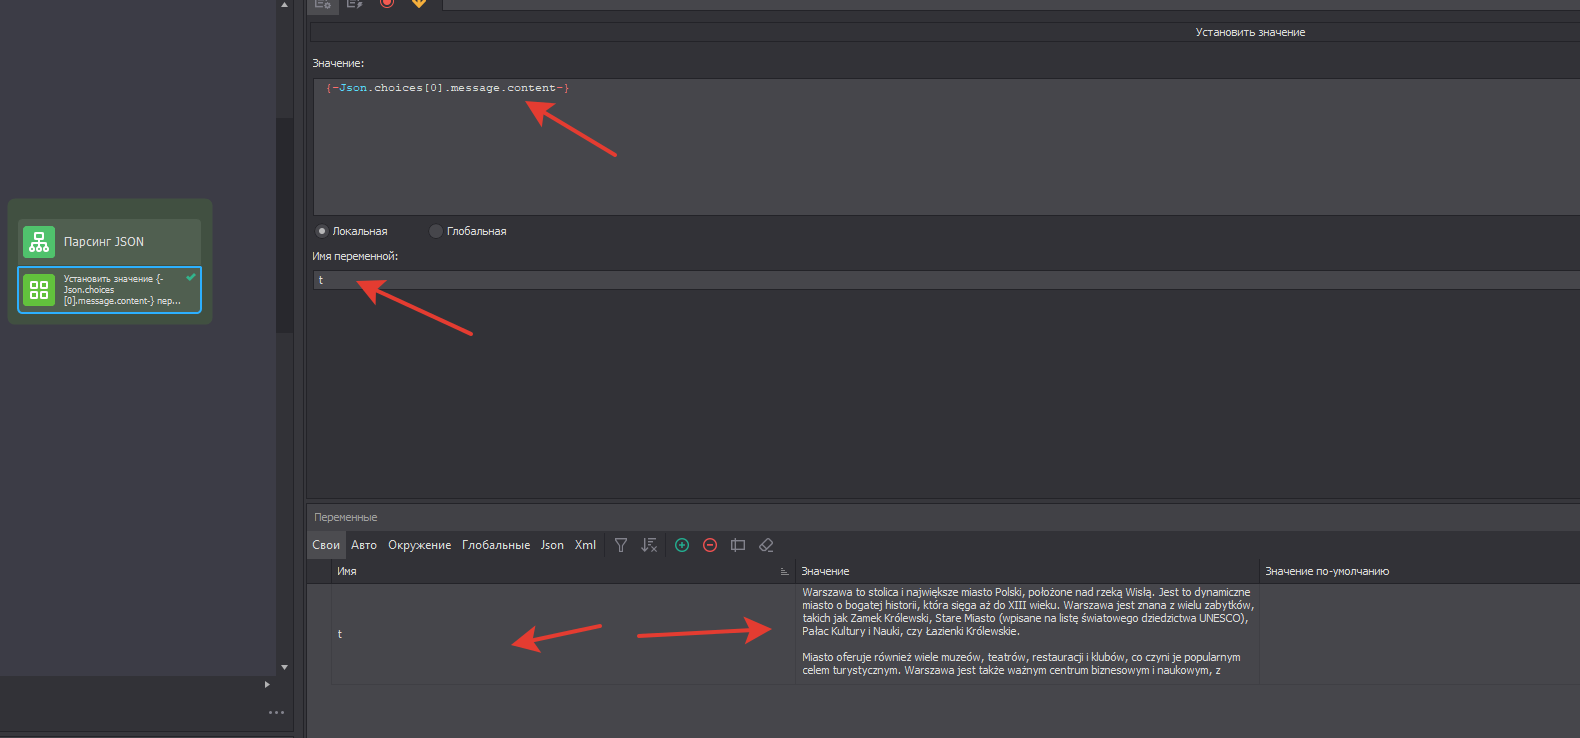The width and height of the screenshot is (1580, 738).
Task: Sort by Значение по-умолчанию column header
Action: pos(1420,572)
